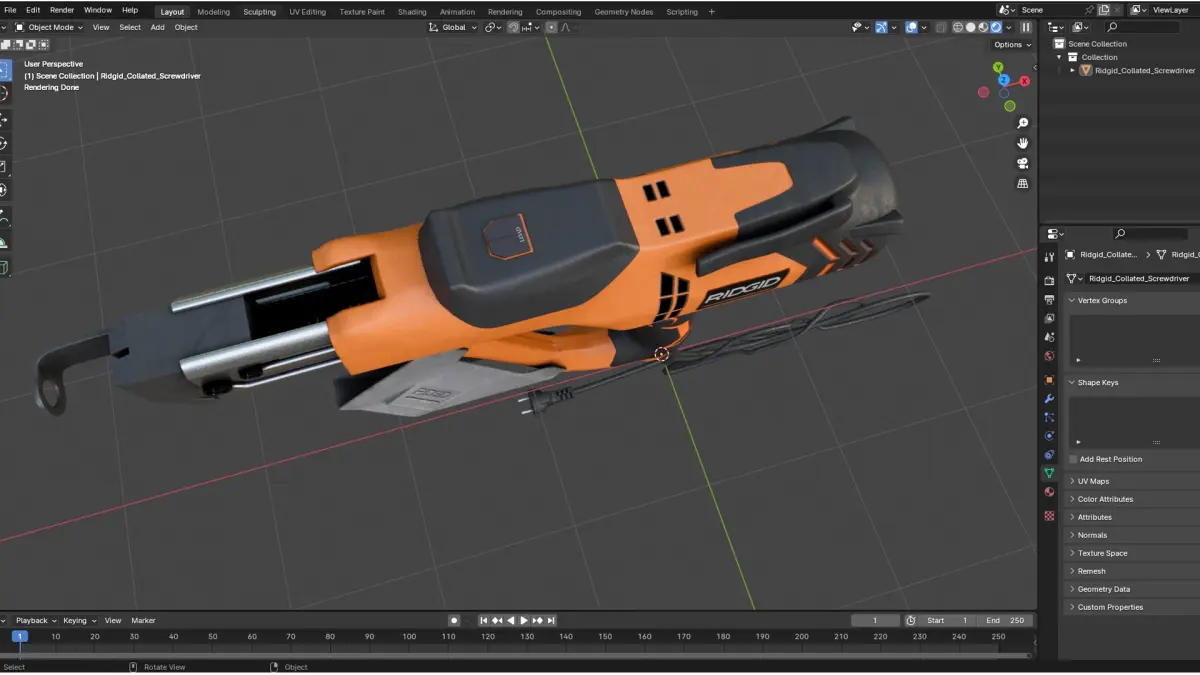Open the Global transform orientation dropdown

(454, 27)
